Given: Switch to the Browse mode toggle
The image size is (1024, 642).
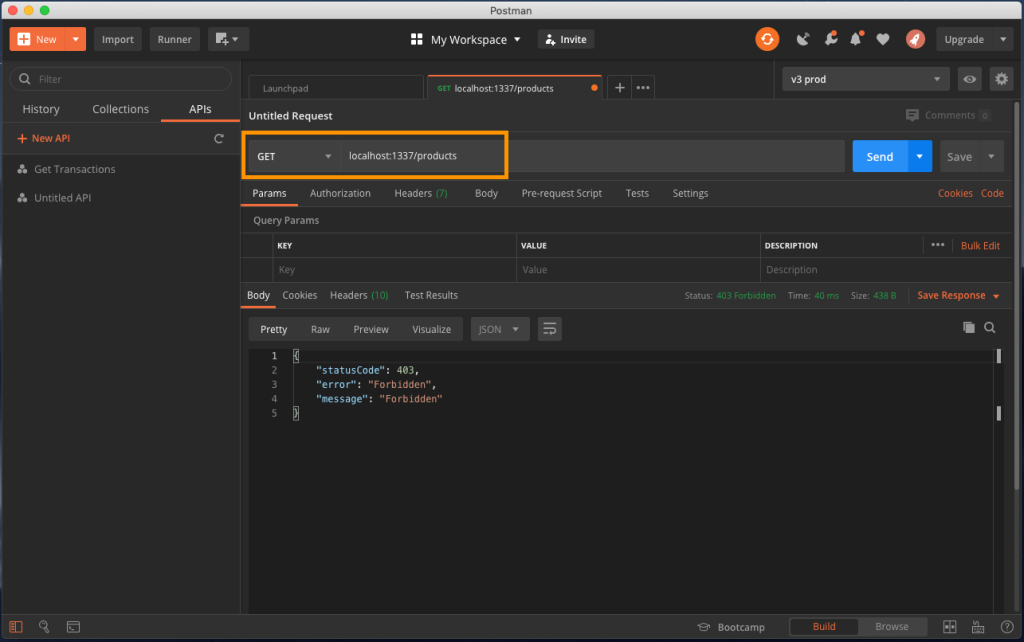Looking at the screenshot, I should pyautogui.click(x=892, y=626).
